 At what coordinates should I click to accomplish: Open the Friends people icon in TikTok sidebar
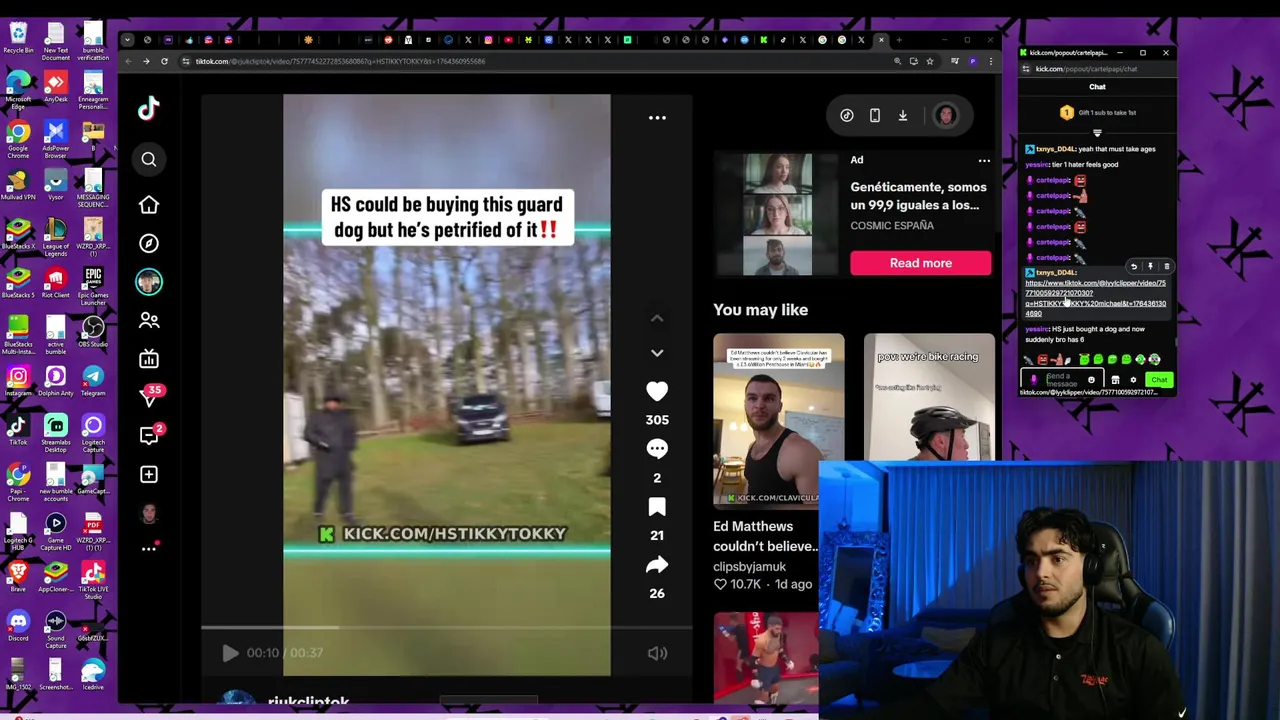[148, 320]
